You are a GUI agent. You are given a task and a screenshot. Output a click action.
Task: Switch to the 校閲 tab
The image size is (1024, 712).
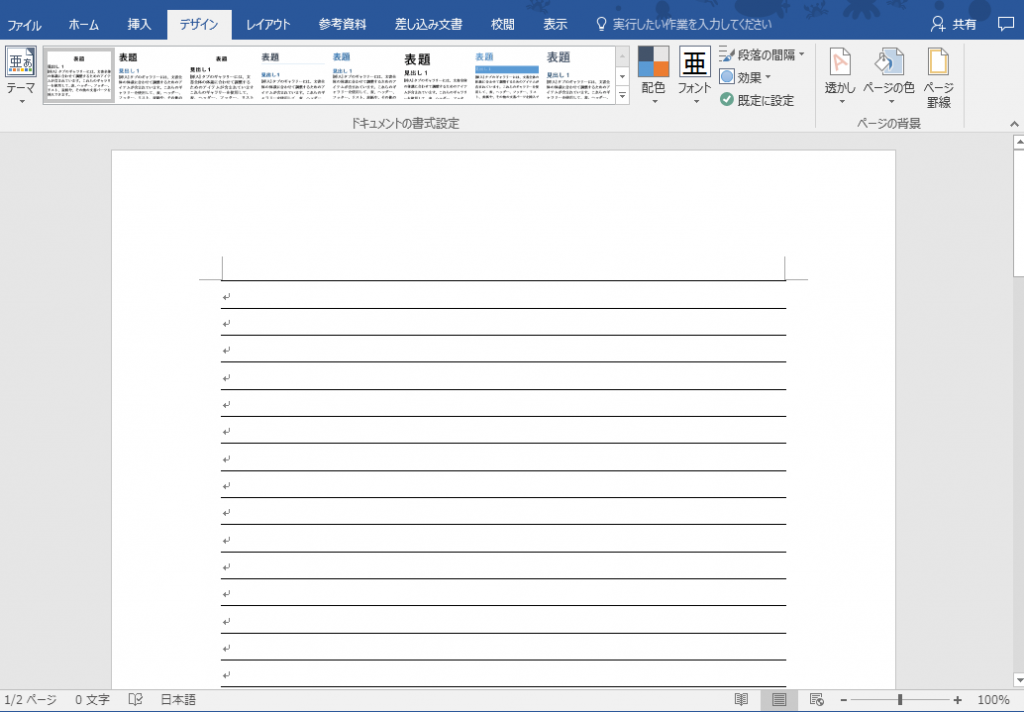(503, 25)
